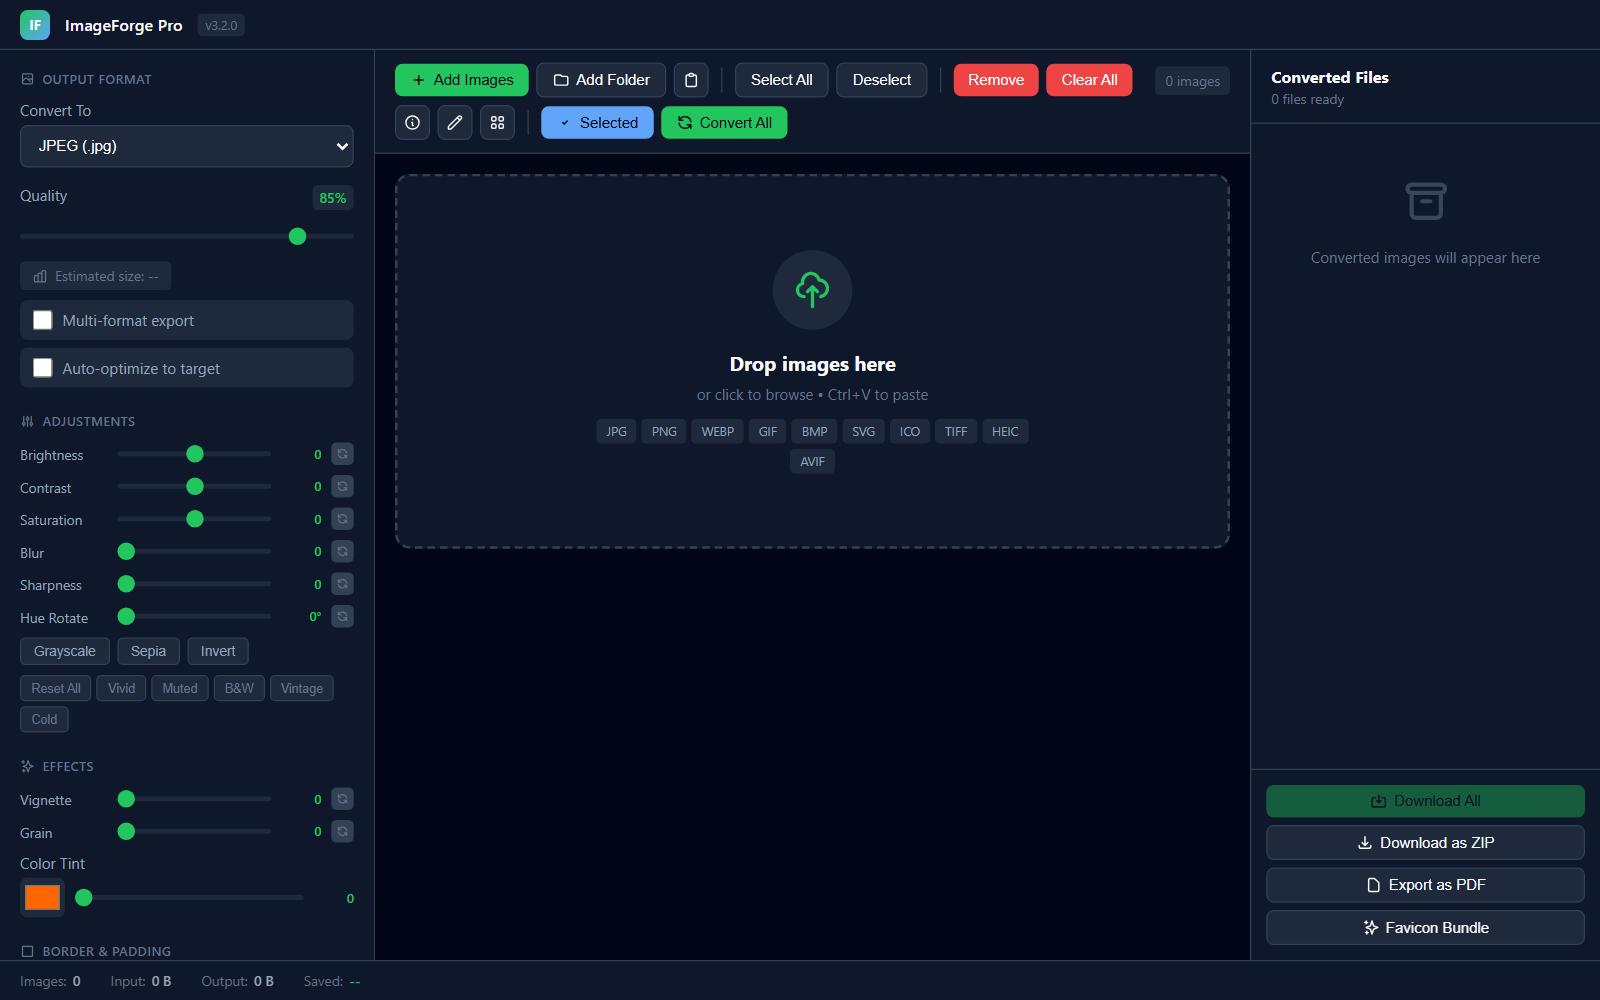The image size is (1600, 1000).
Task: Open the Convert To format dropdown
Action: coord(187,146)
